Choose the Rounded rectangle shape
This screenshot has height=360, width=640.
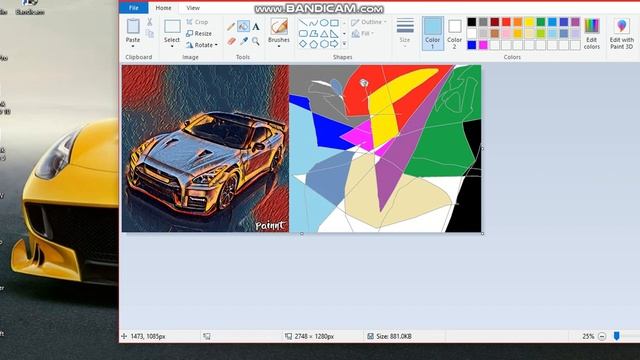coord(302,33)
